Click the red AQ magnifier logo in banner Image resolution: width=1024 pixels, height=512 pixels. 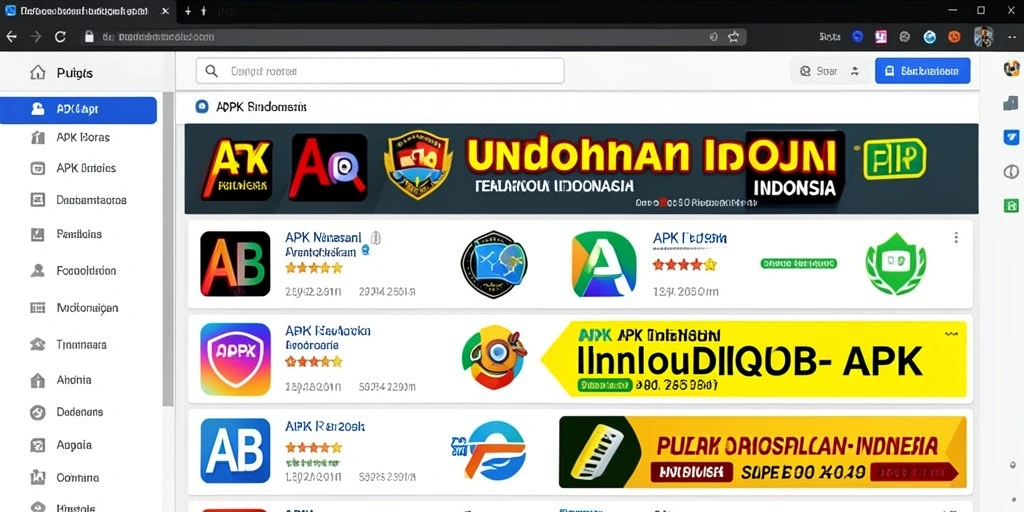[328, 167]
